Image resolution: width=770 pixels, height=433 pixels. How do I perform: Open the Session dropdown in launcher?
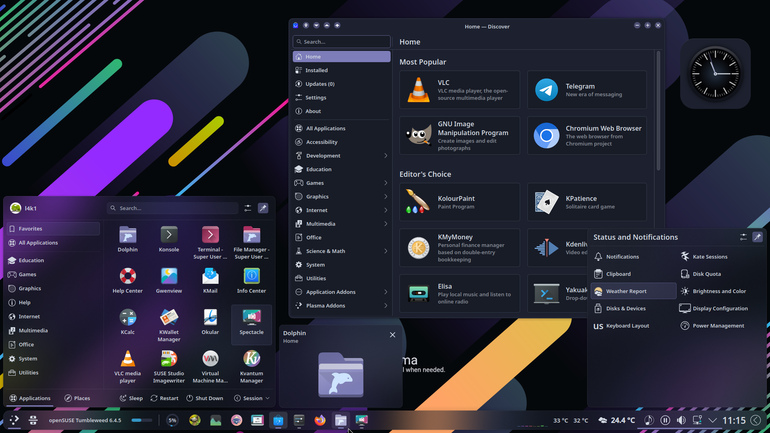(252, 398)
